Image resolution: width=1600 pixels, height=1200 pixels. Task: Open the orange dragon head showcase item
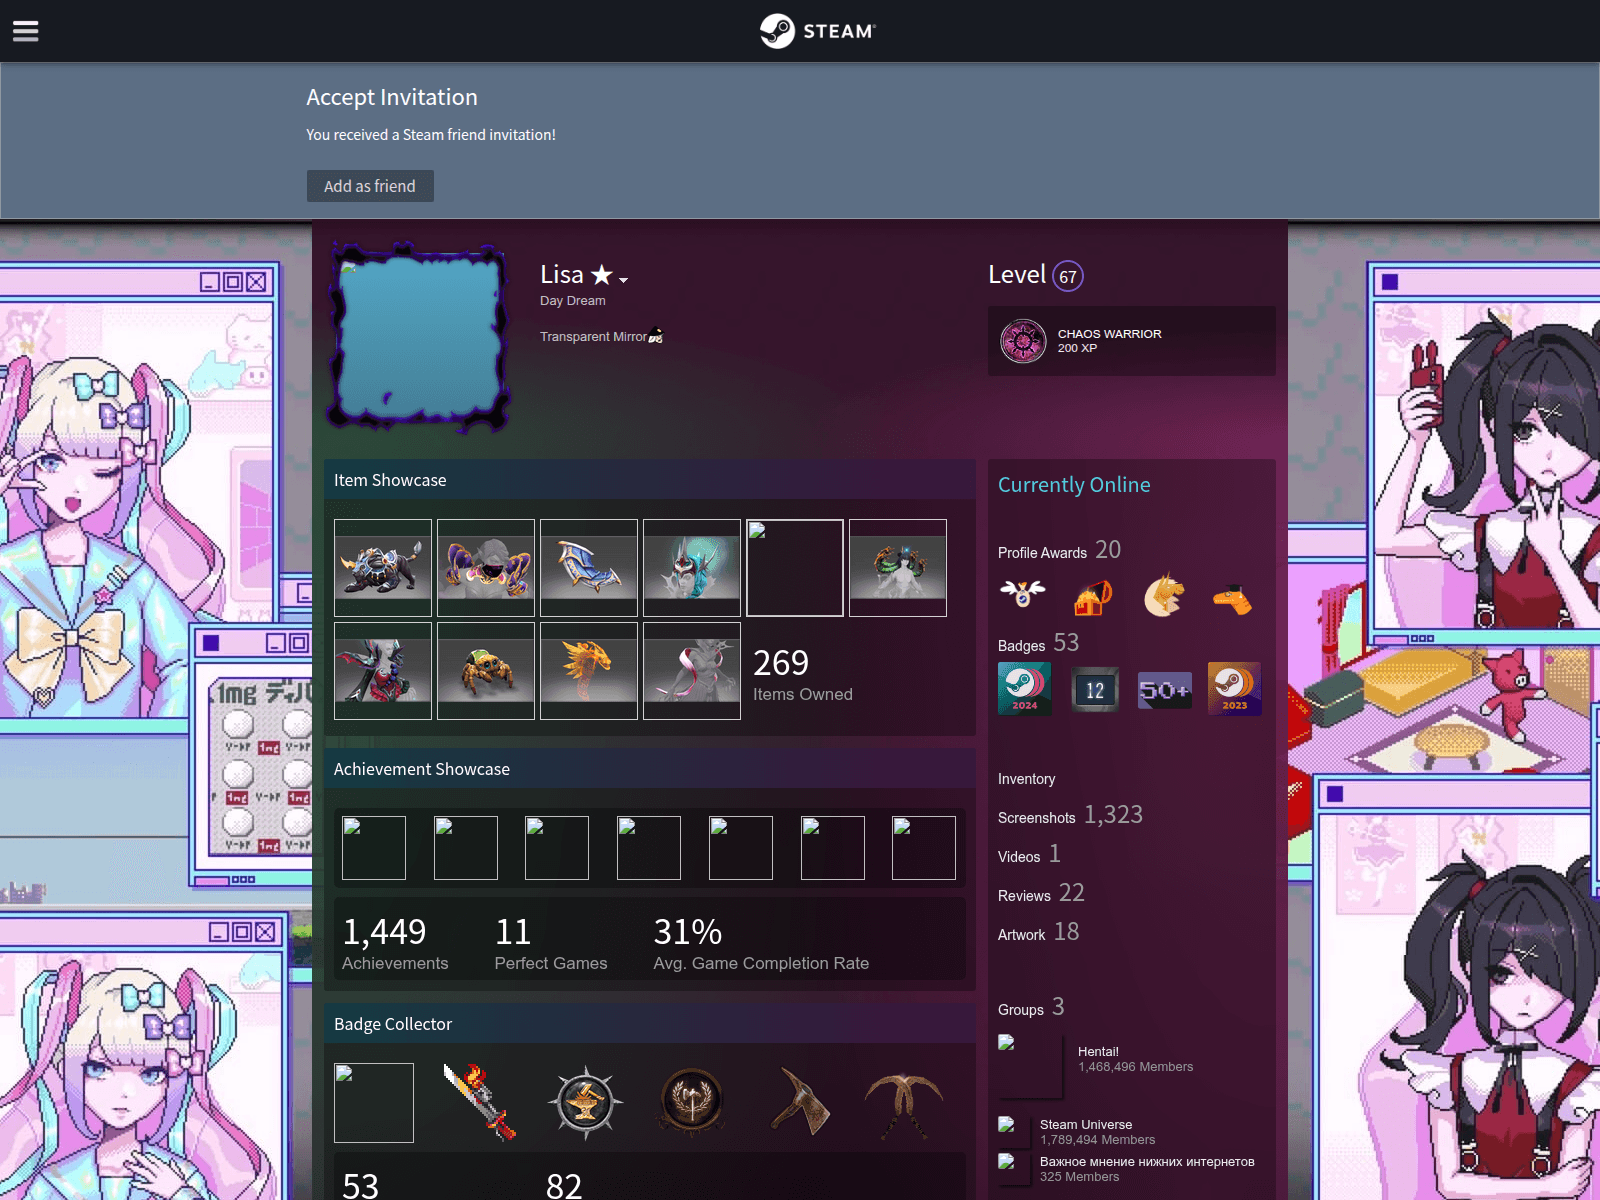pyautogui.click(x=589, y=671)
